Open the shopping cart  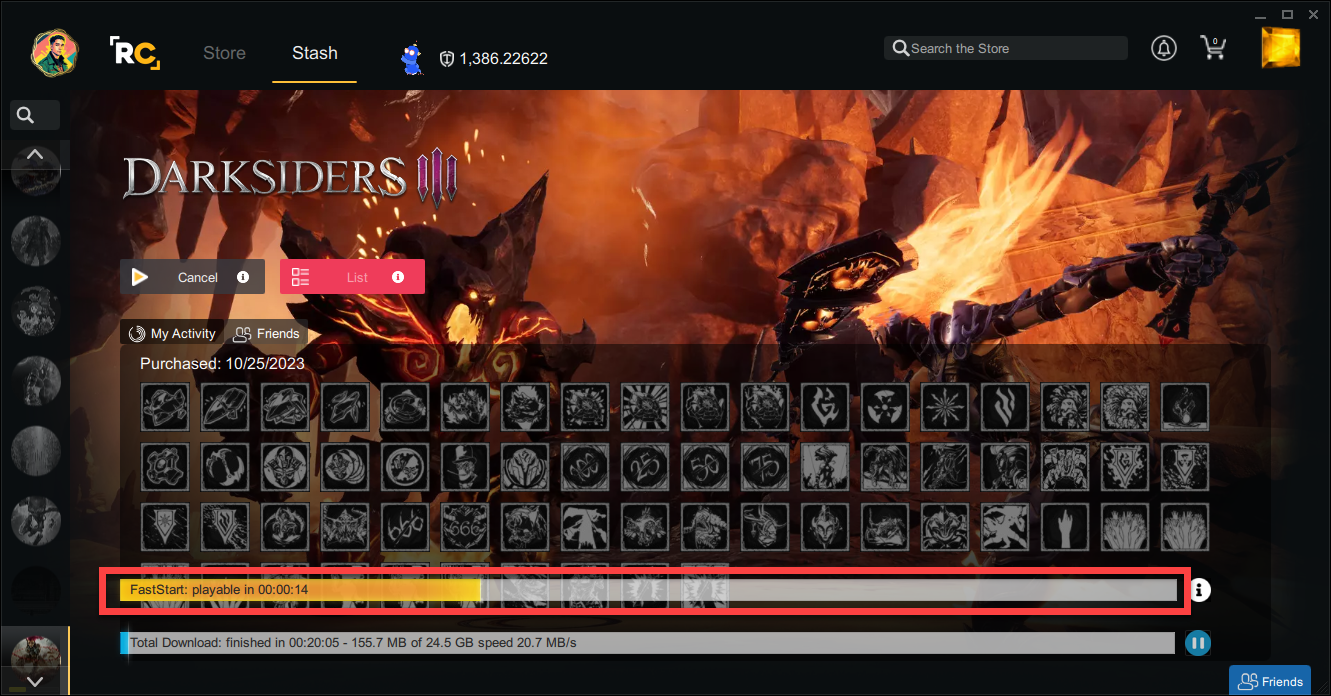pyautogui.click(x=1216, y=47)
